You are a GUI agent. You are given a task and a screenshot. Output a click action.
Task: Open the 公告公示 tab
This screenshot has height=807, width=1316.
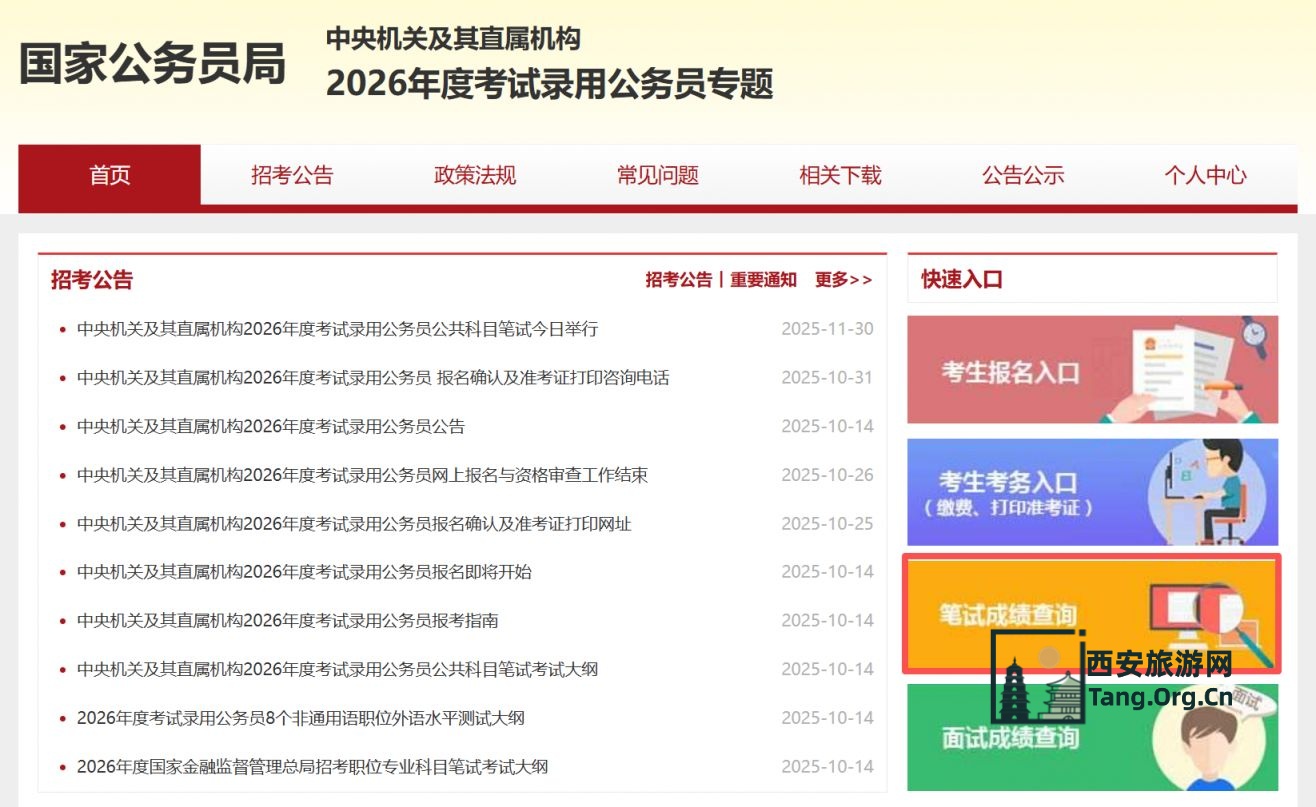tap(1023, 176)
